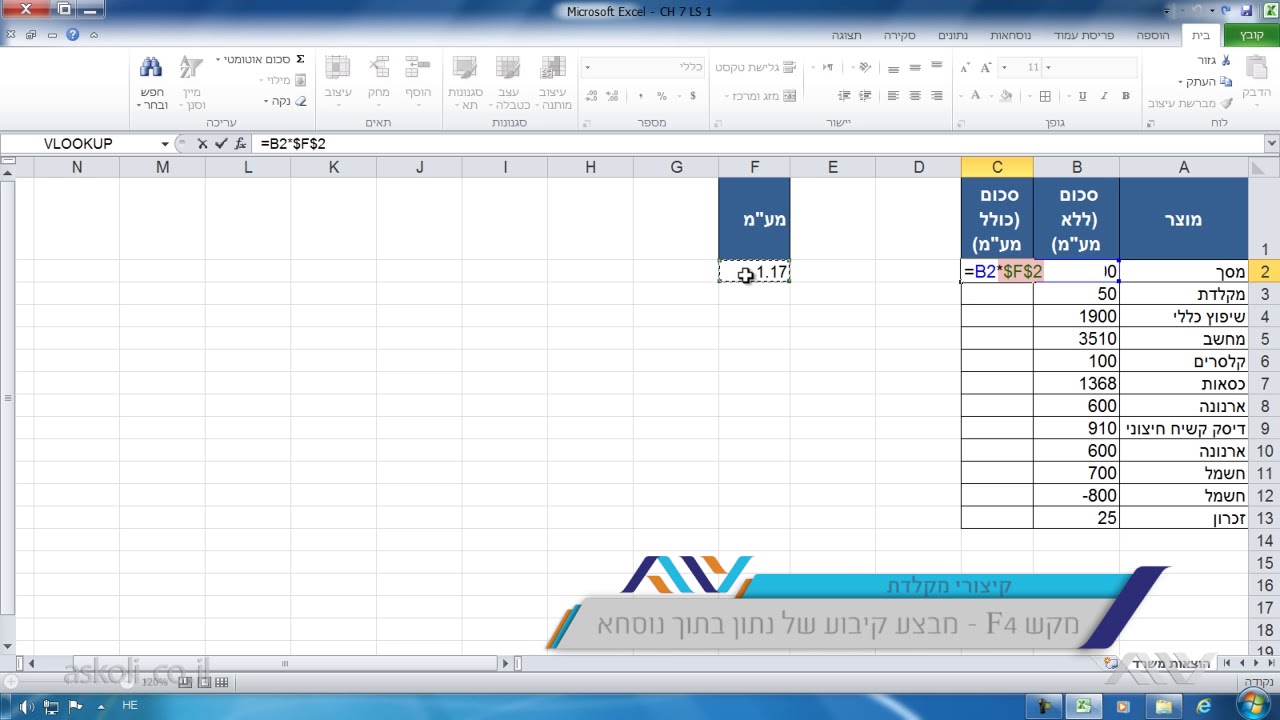Open Windows Explorer folder on taskbar
Screen dimensions: 1280x720
(1163, 706)
